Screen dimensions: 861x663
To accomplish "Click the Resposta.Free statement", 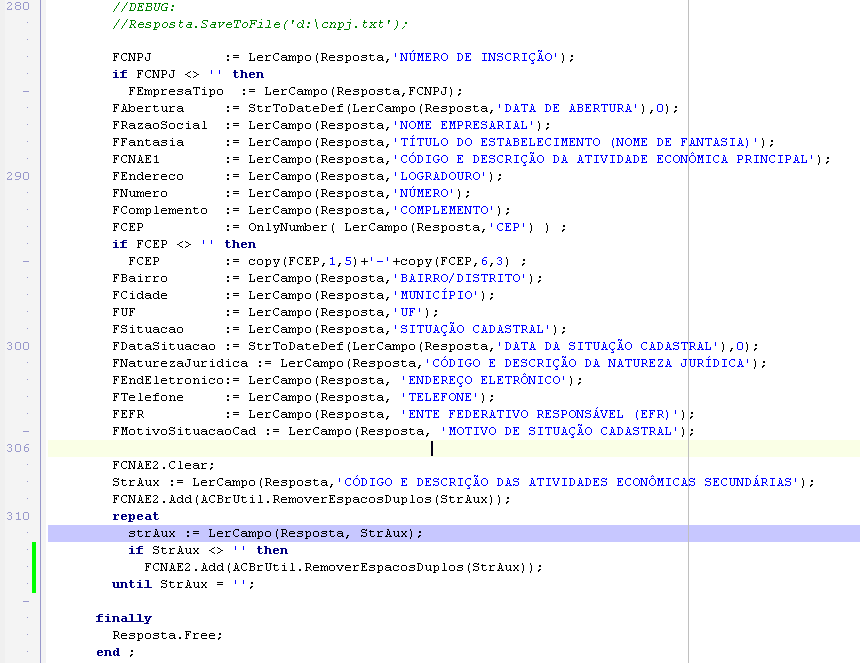I will [167, 636].
